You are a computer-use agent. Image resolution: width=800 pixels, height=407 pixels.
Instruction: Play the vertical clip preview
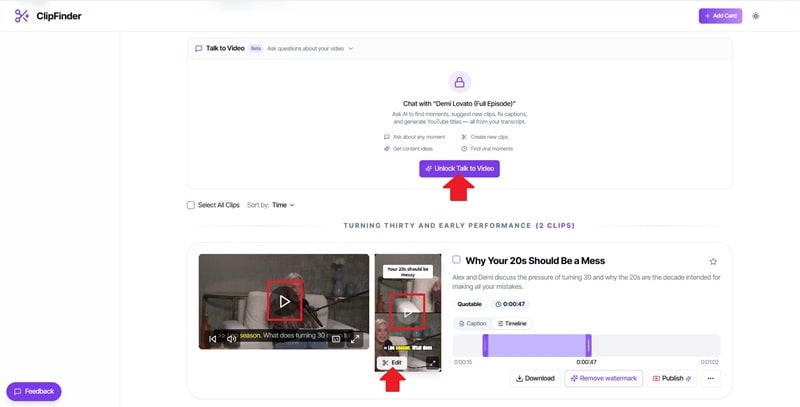pyautogui.click(x=407, y=312)
